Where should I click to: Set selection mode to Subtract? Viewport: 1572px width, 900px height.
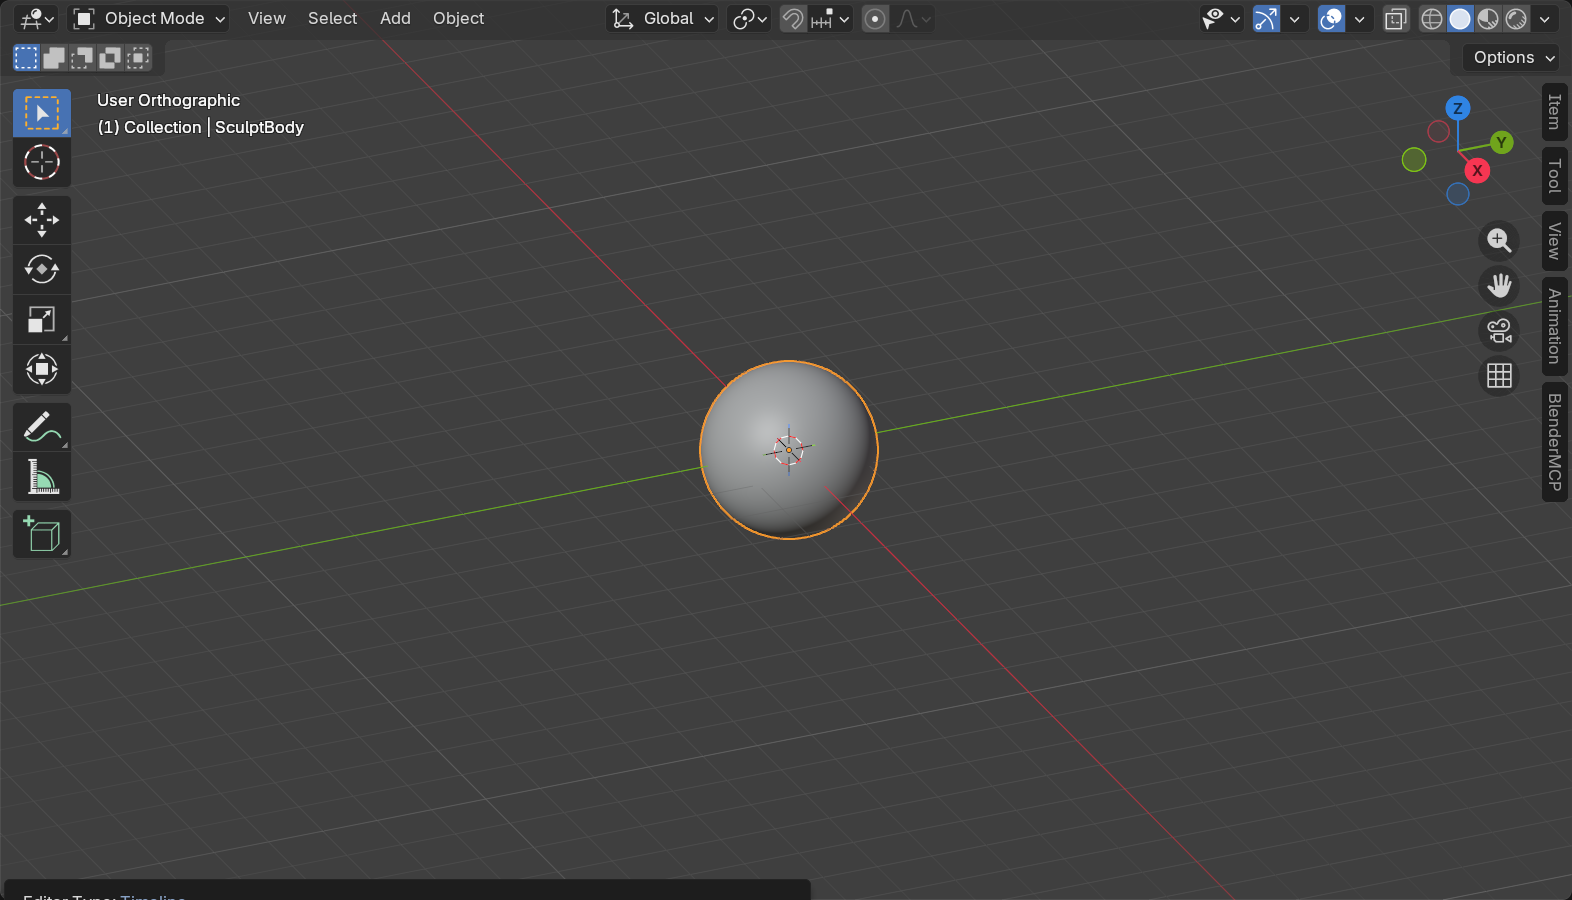82,58
